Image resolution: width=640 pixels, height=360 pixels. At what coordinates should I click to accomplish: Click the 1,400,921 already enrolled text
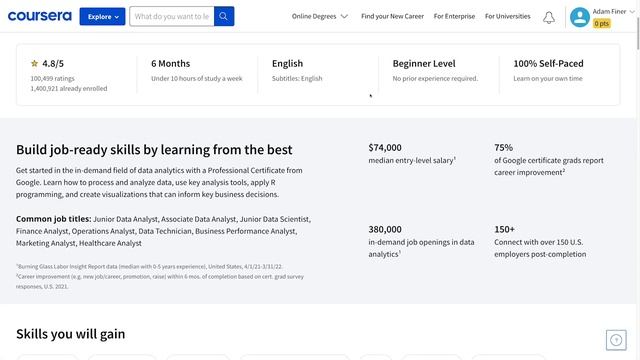point(69,88)
